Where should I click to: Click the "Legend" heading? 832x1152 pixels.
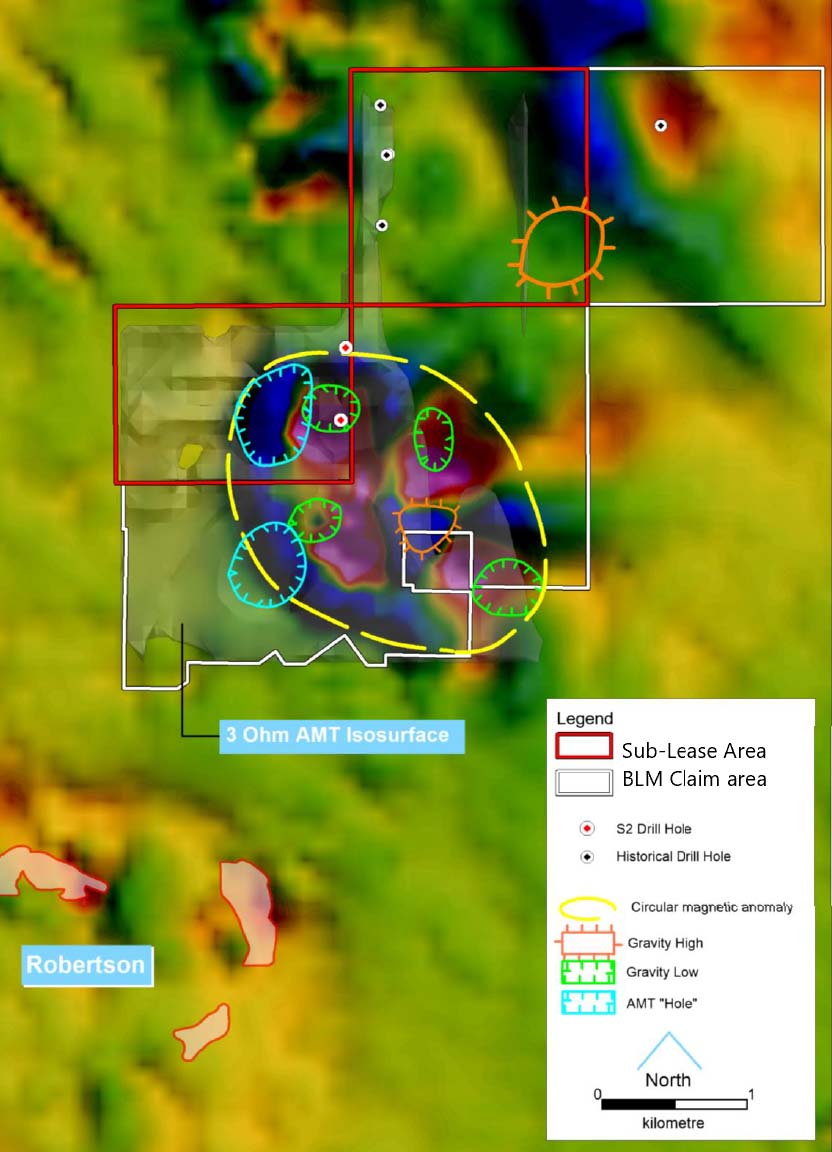pyautogui.click(x=584, y=719)
